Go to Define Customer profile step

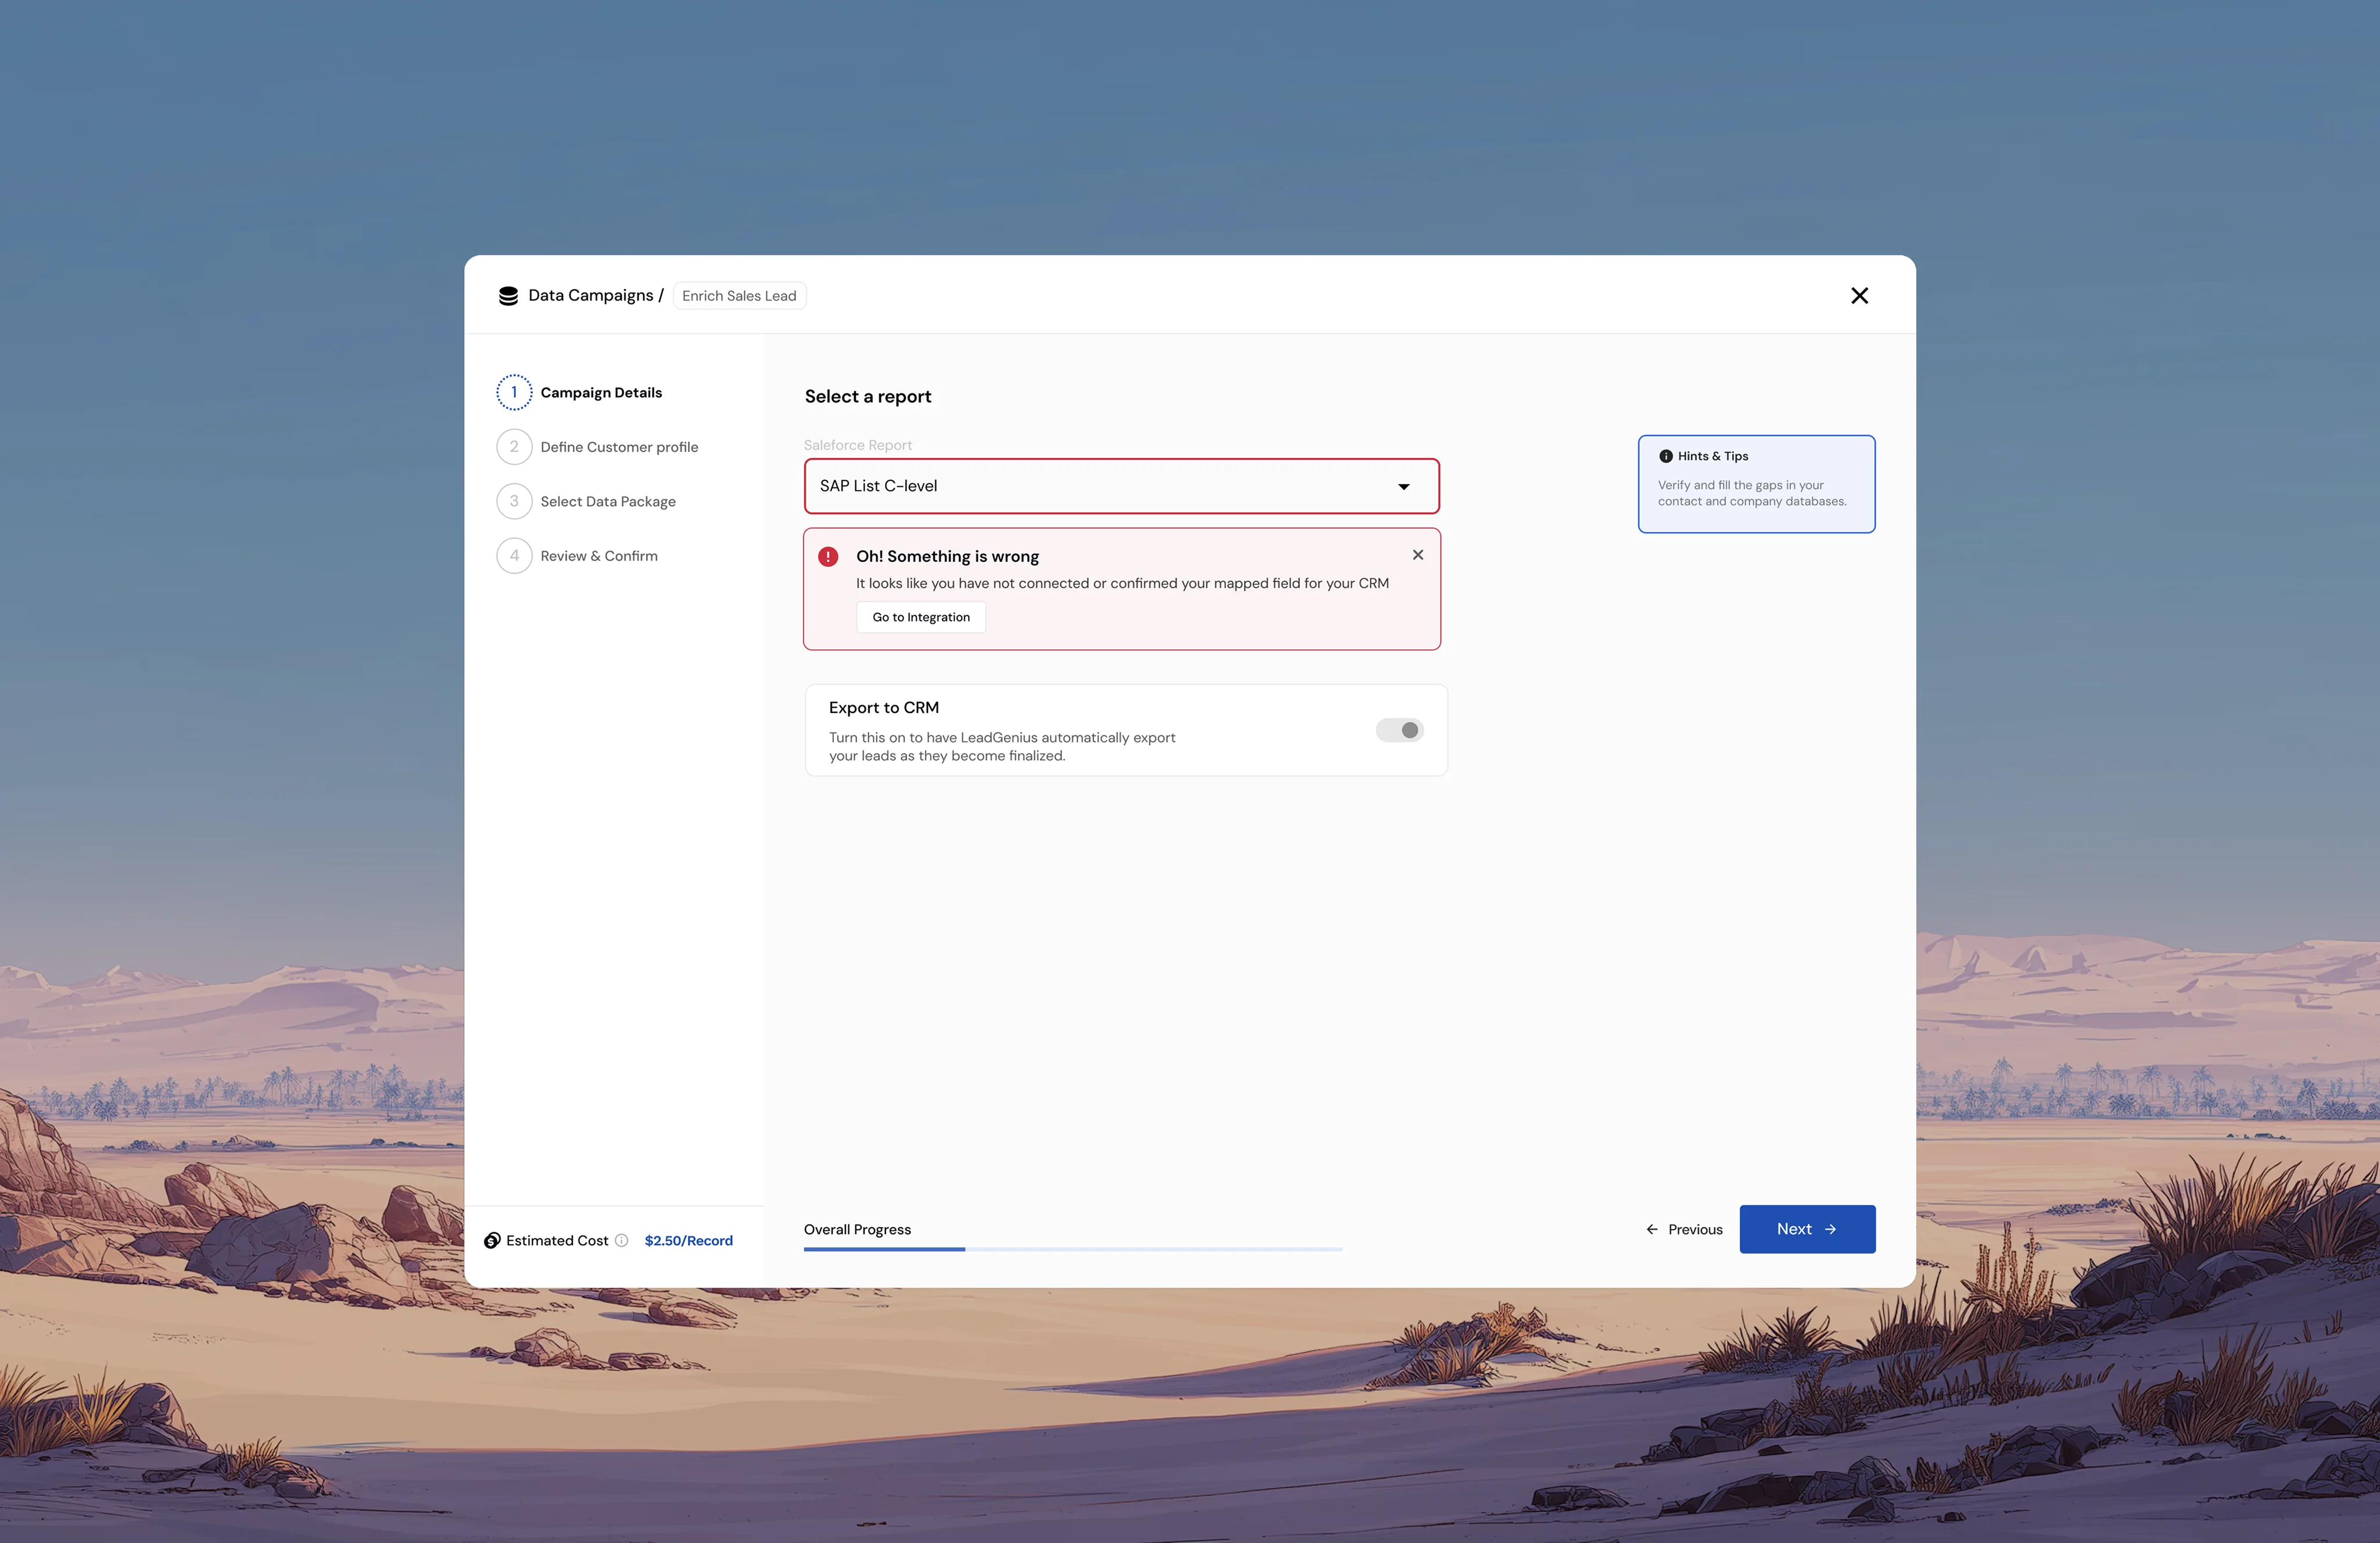(x=618, y=447)
